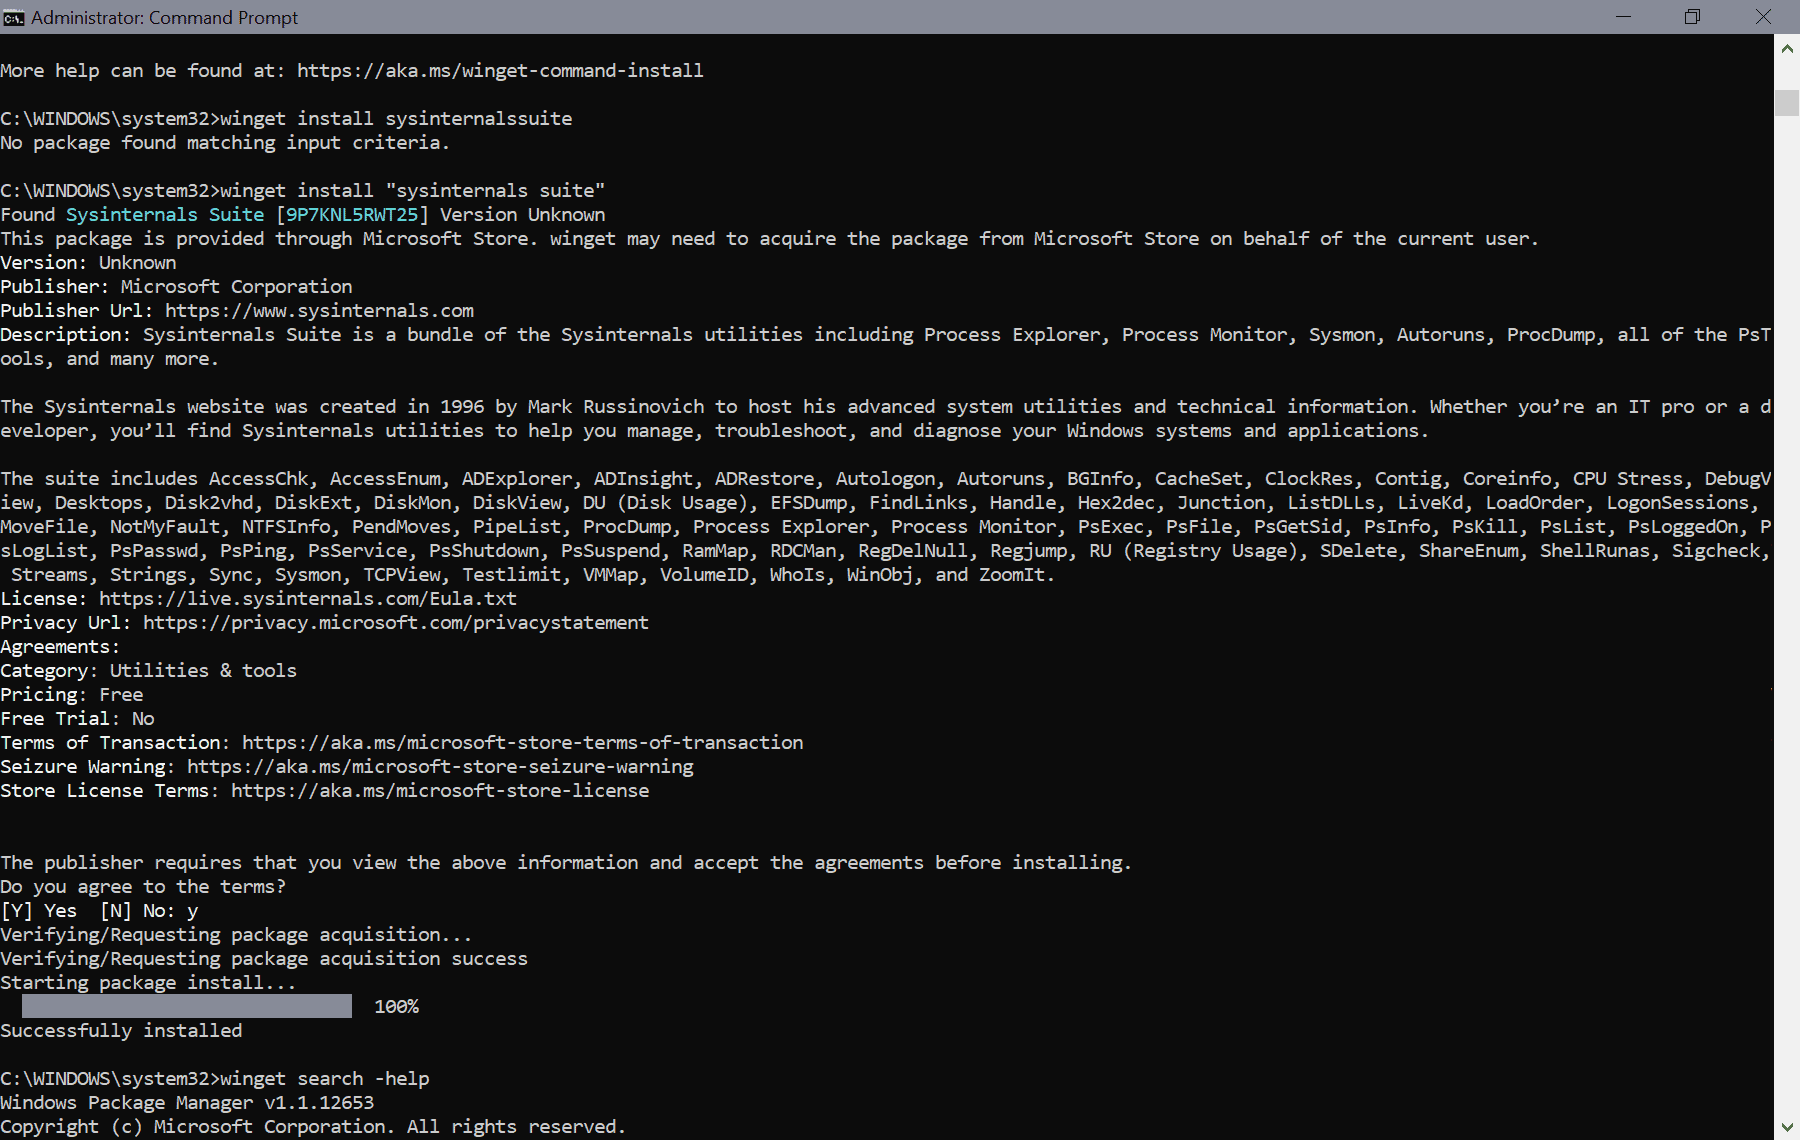The width and height of the screenshot is (1800, 1140).
Task: Click the scrollbar down arrow
Action: click(x=1787, y=1127)
